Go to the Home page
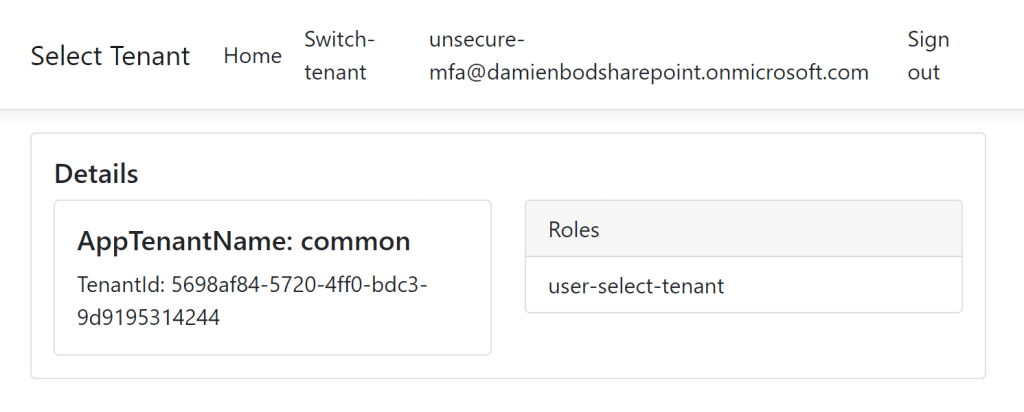The image size is (1024, 412). click(x=252, y=56)
